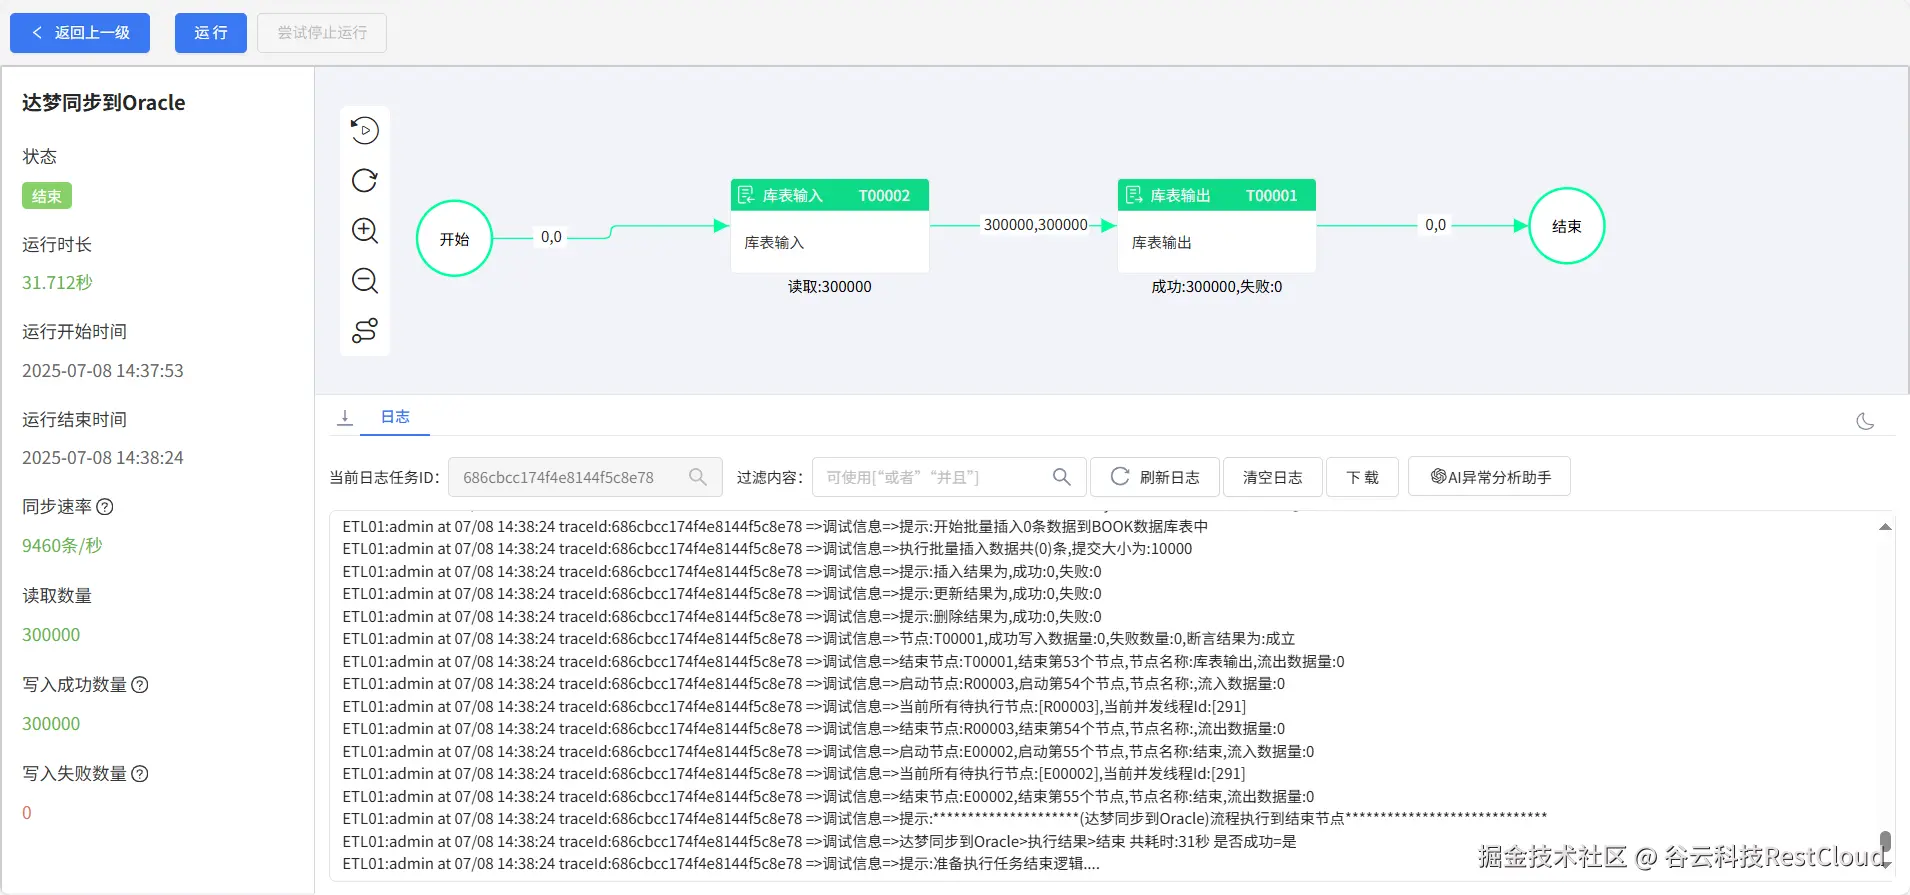Viewport: 1910px width, 895px height.
Task: Click the log panel scrollbar thumb
Action: click(x=1885, y=841)
